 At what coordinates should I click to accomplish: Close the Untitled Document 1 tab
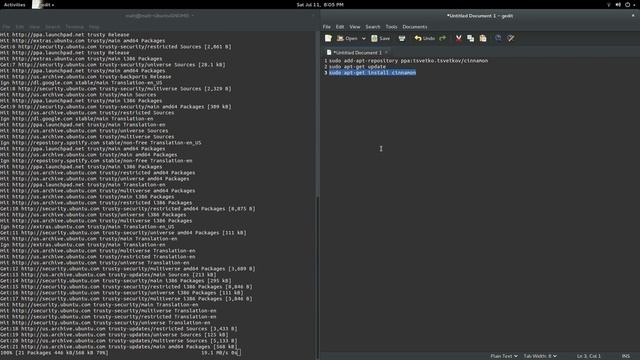[387, 52]
